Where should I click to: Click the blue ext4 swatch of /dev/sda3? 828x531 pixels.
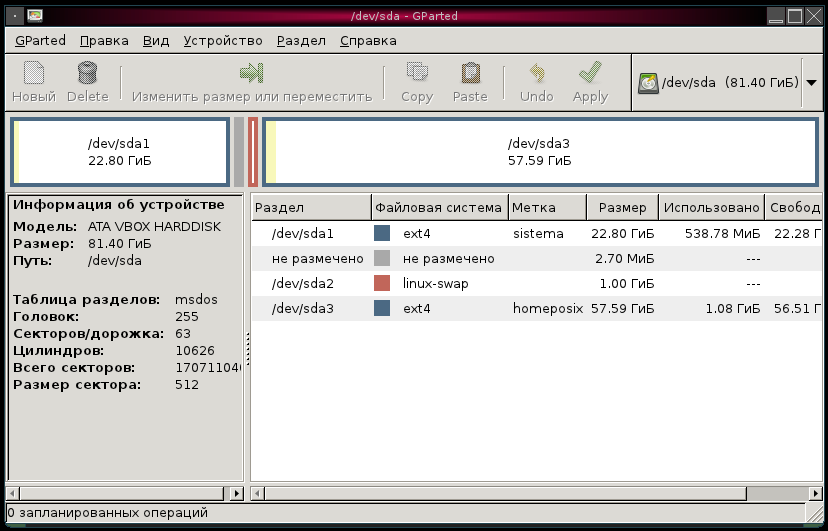coord(382,308)
